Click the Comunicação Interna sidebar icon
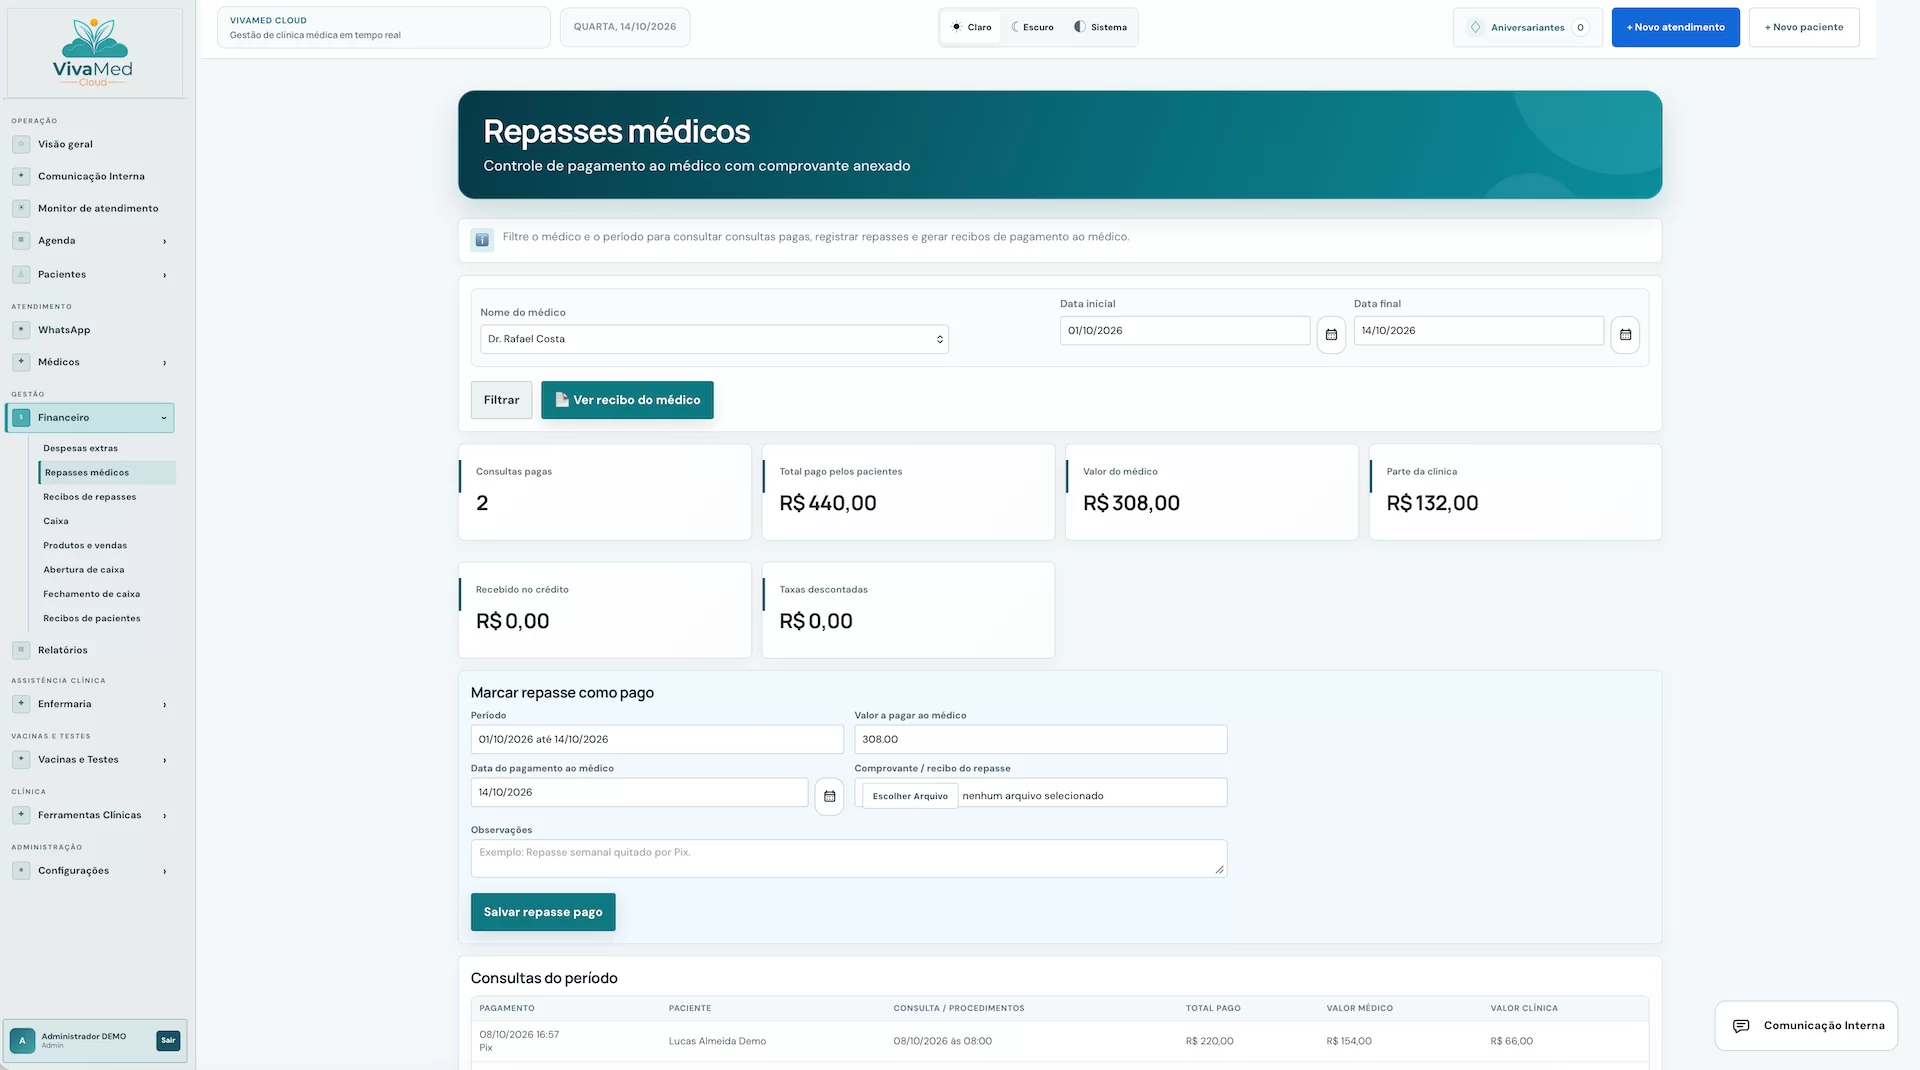Viewport: 1920px width, 1070px height. tap(21, 176)
